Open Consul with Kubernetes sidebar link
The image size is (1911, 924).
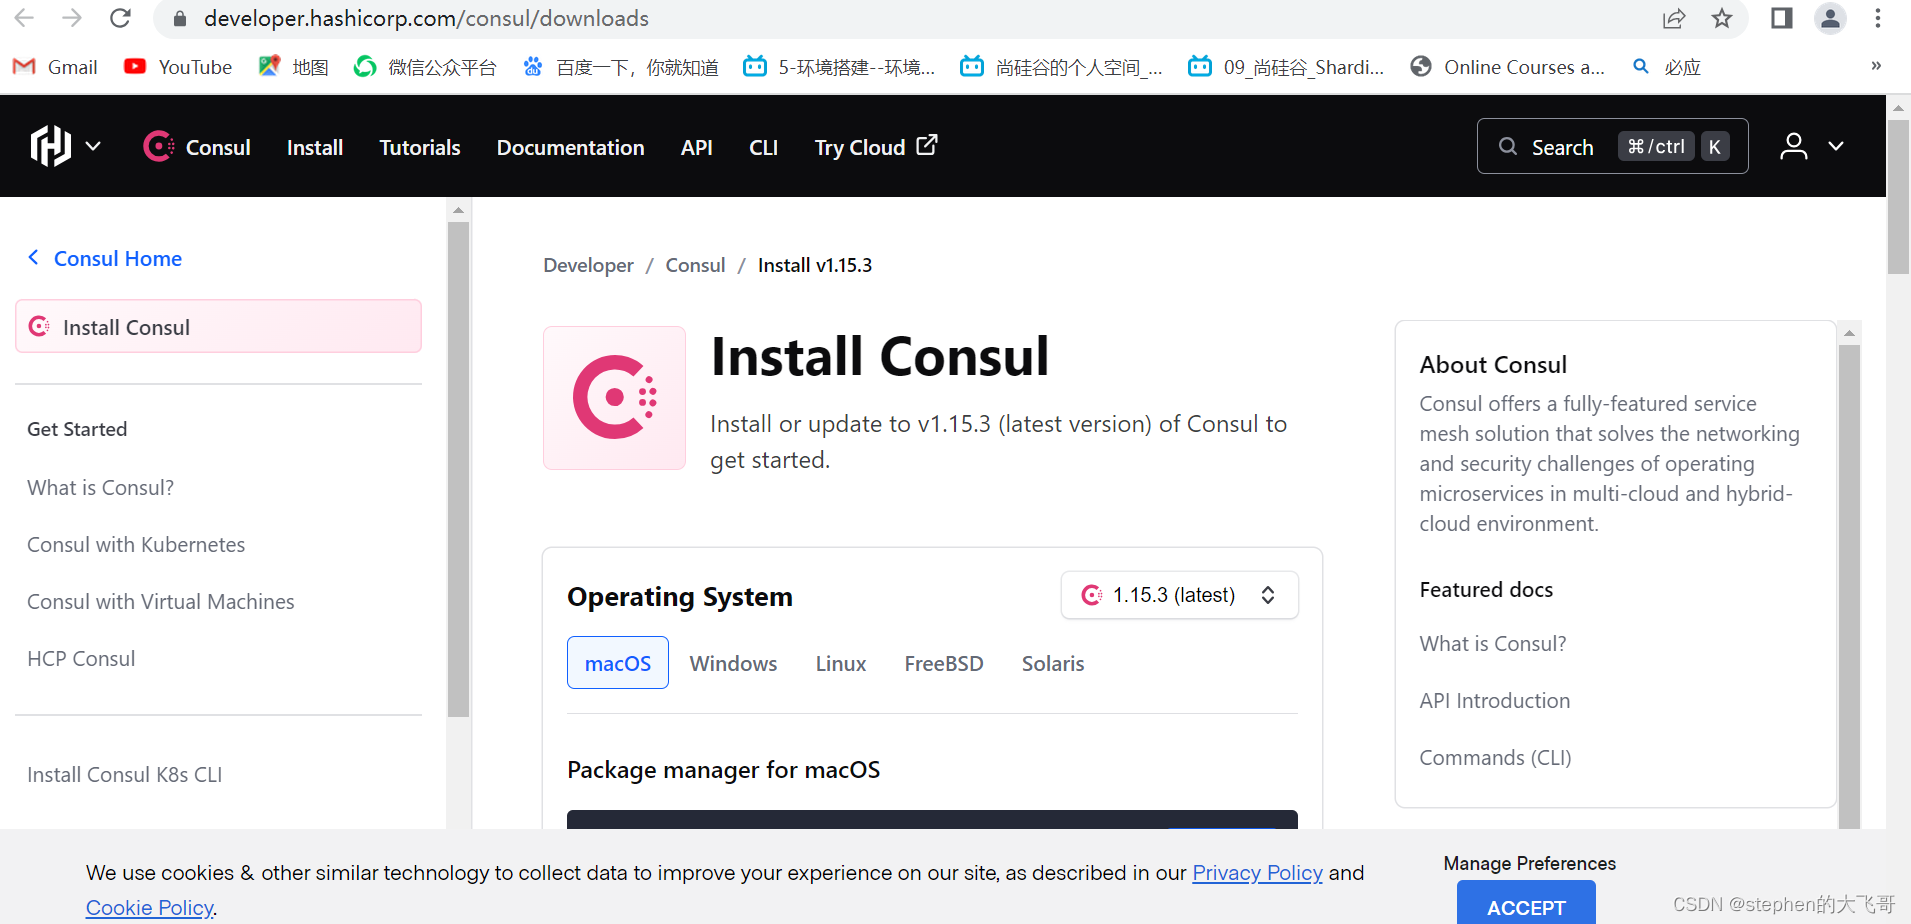[136, 544]
